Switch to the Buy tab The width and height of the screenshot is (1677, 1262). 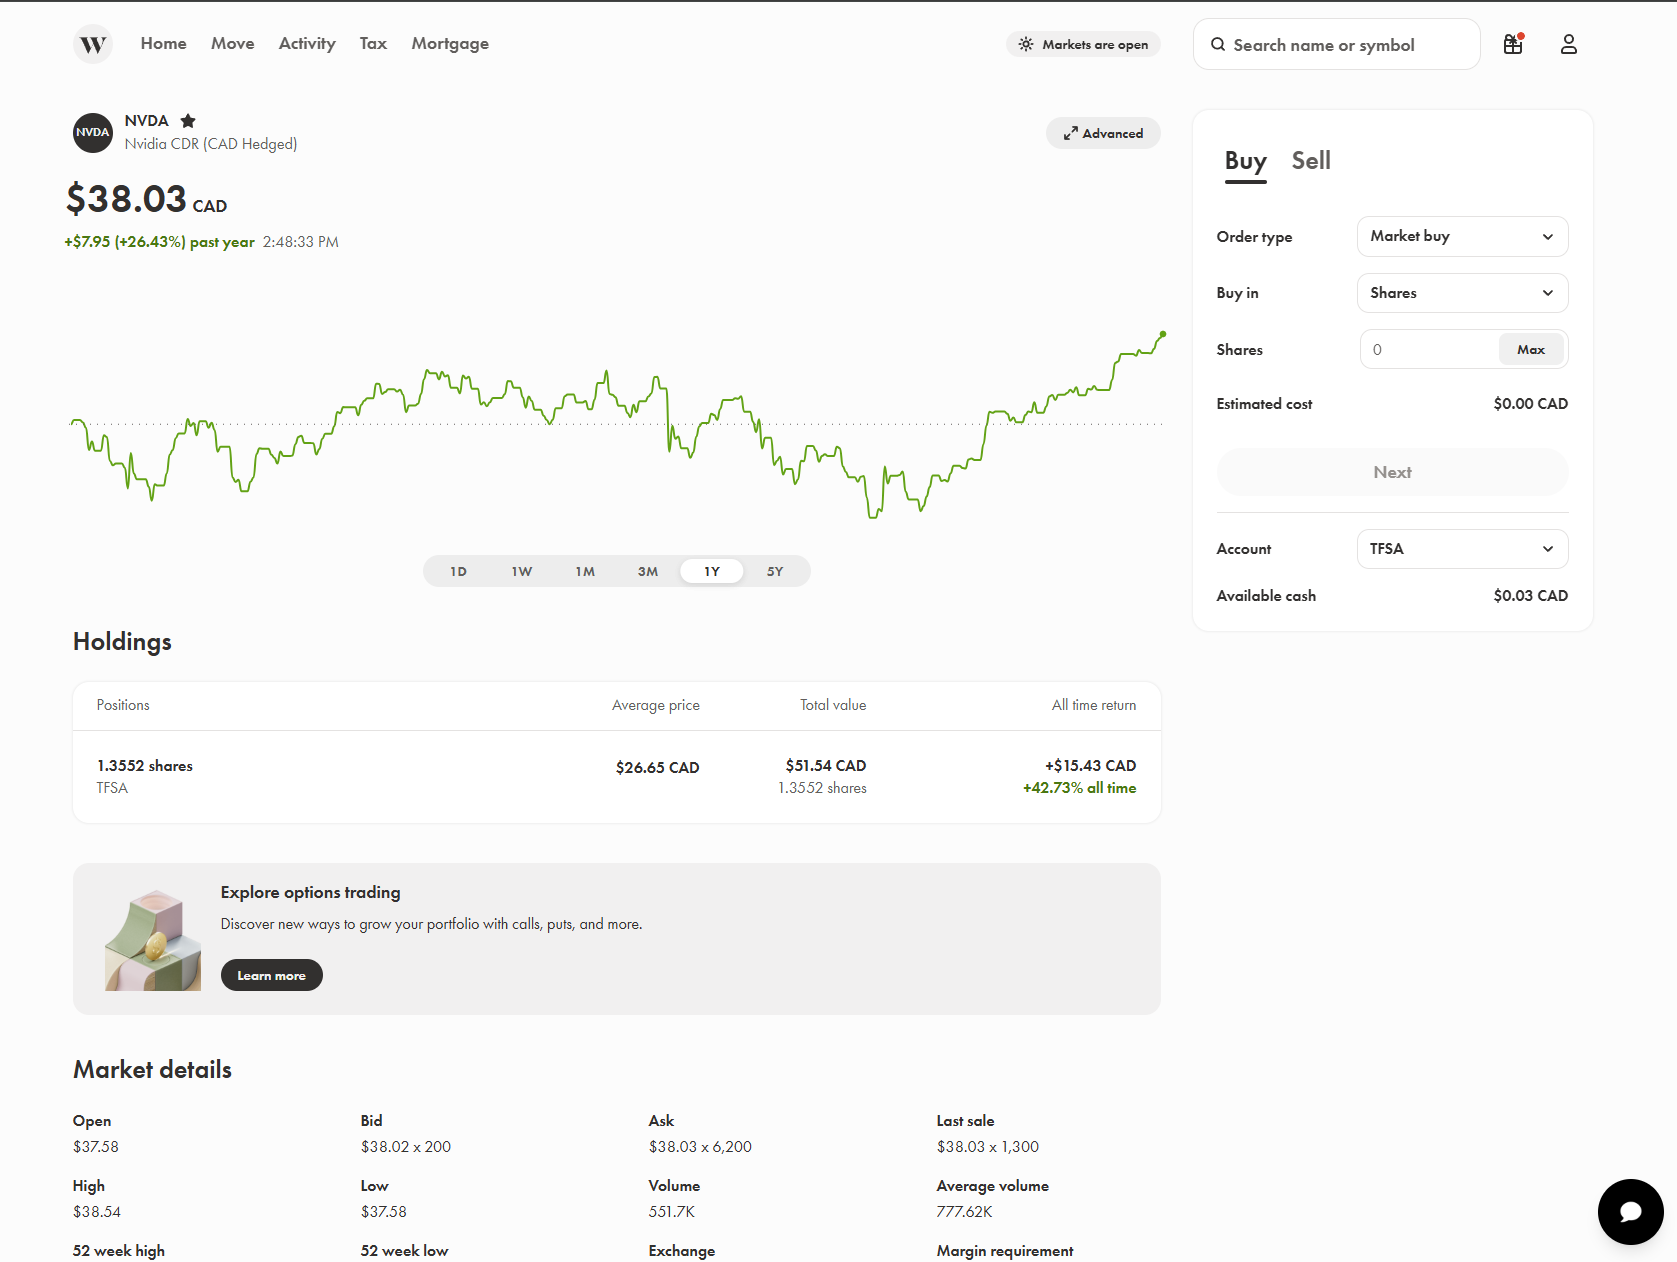(x=1245, y=161)
